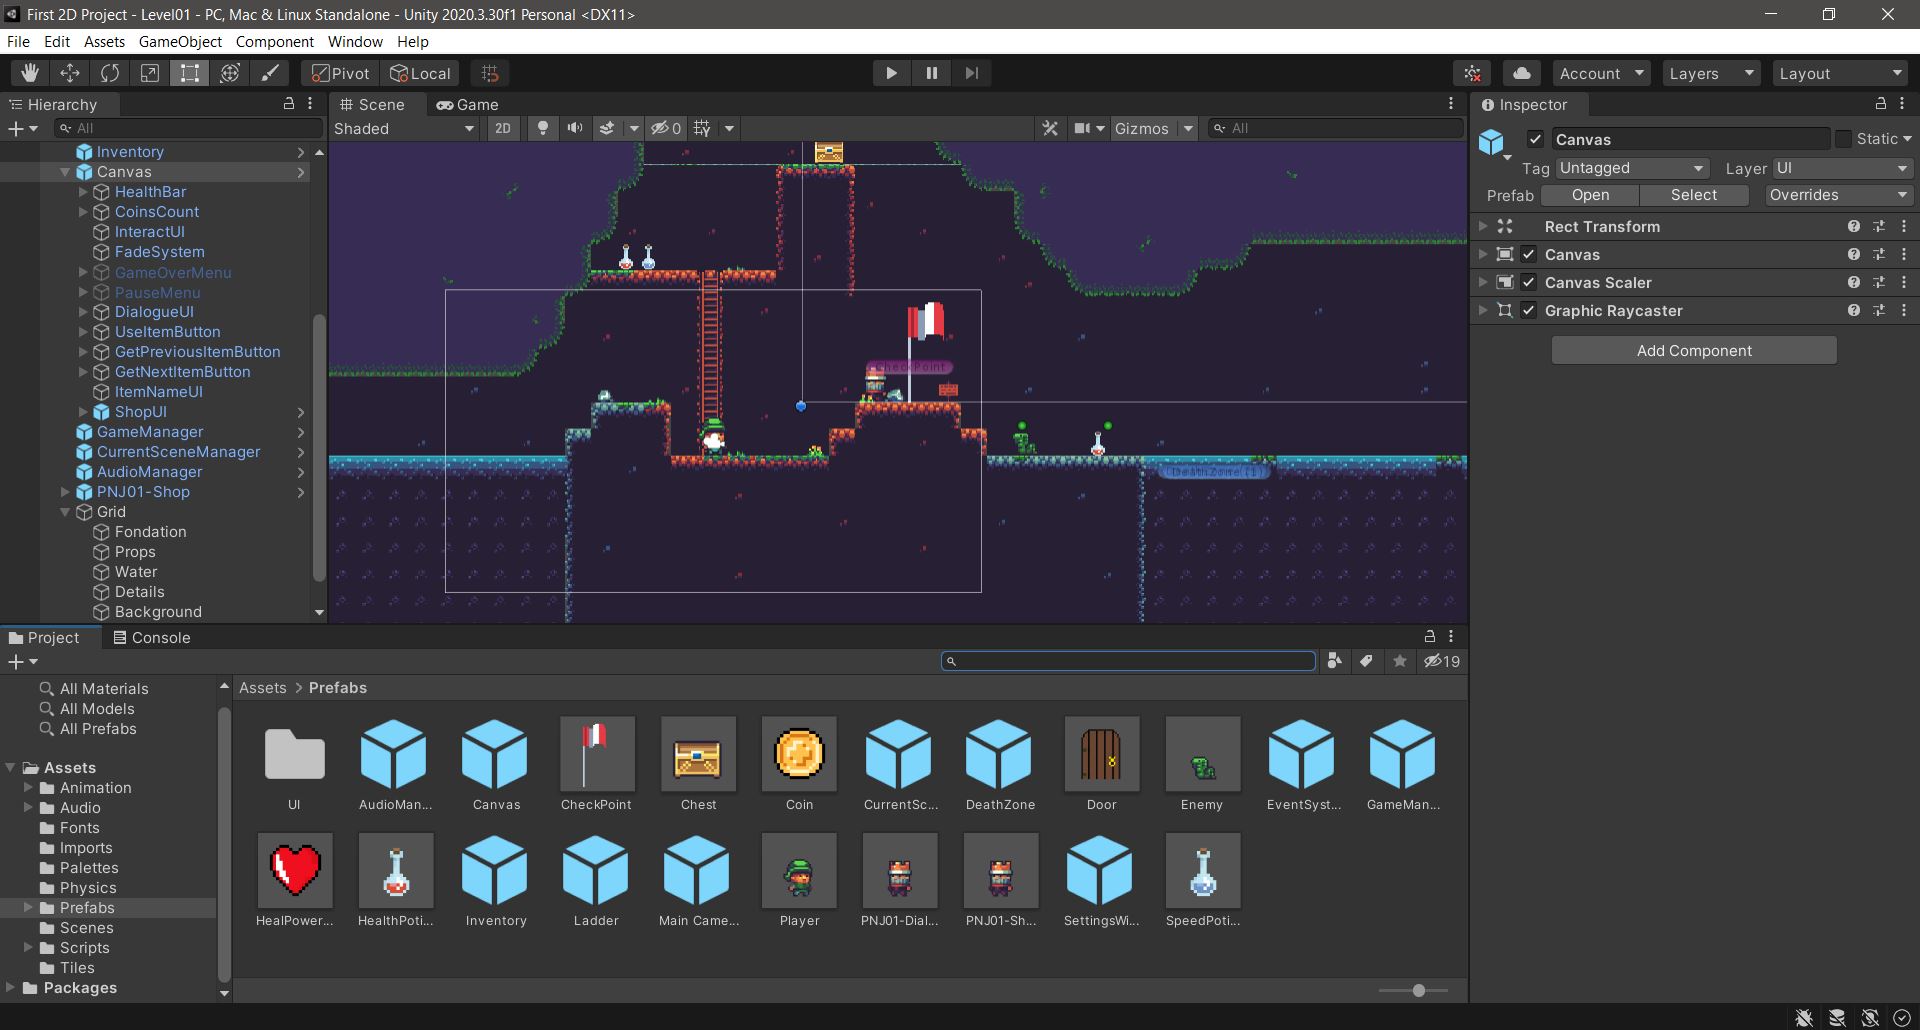
Task: Search by type icon in Project
Action: tap(1334, 661)
